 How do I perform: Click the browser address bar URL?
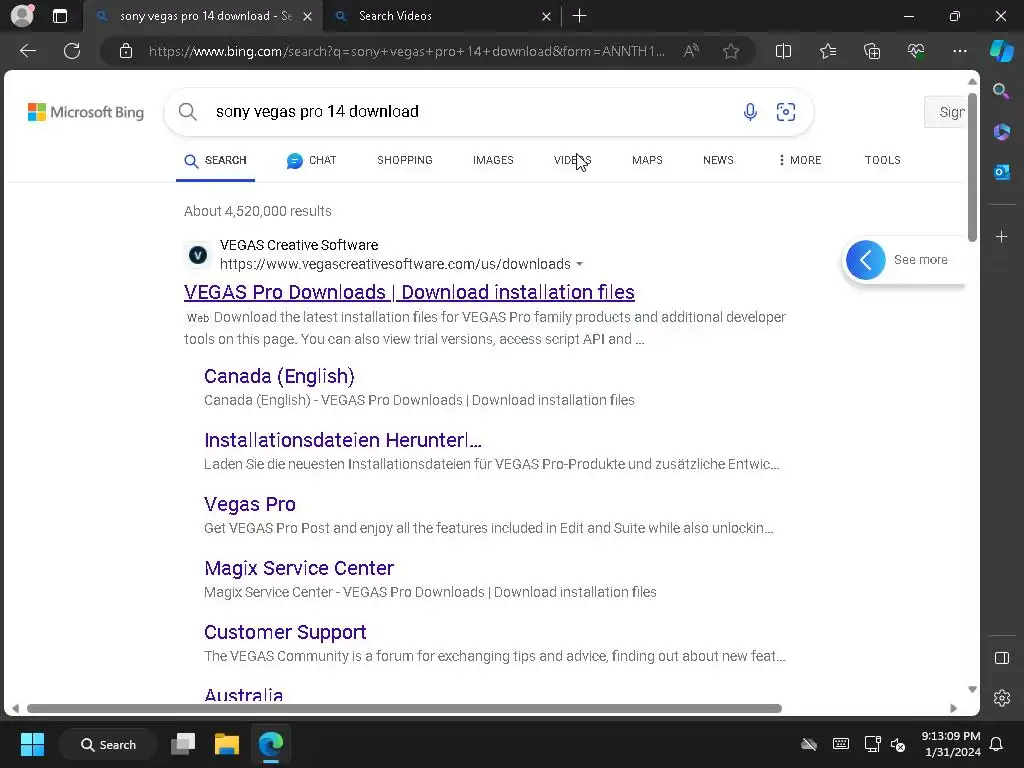coord(406,51)
